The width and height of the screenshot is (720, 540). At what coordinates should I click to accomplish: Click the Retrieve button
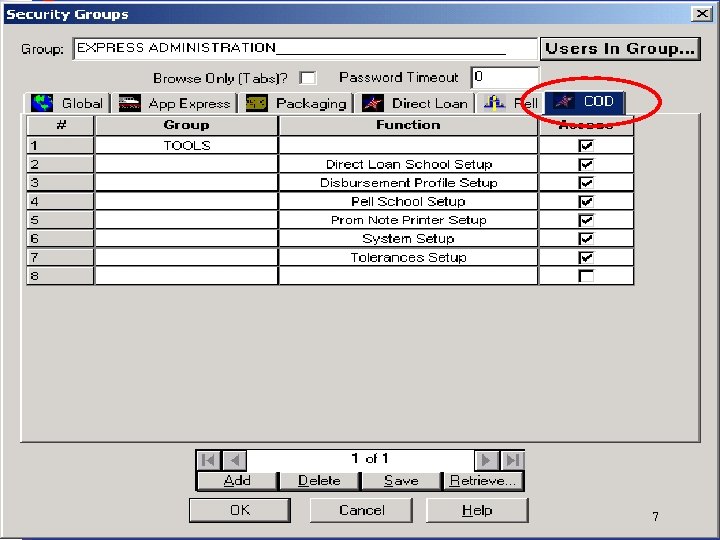pyautogui.click(x=483, y=481)
